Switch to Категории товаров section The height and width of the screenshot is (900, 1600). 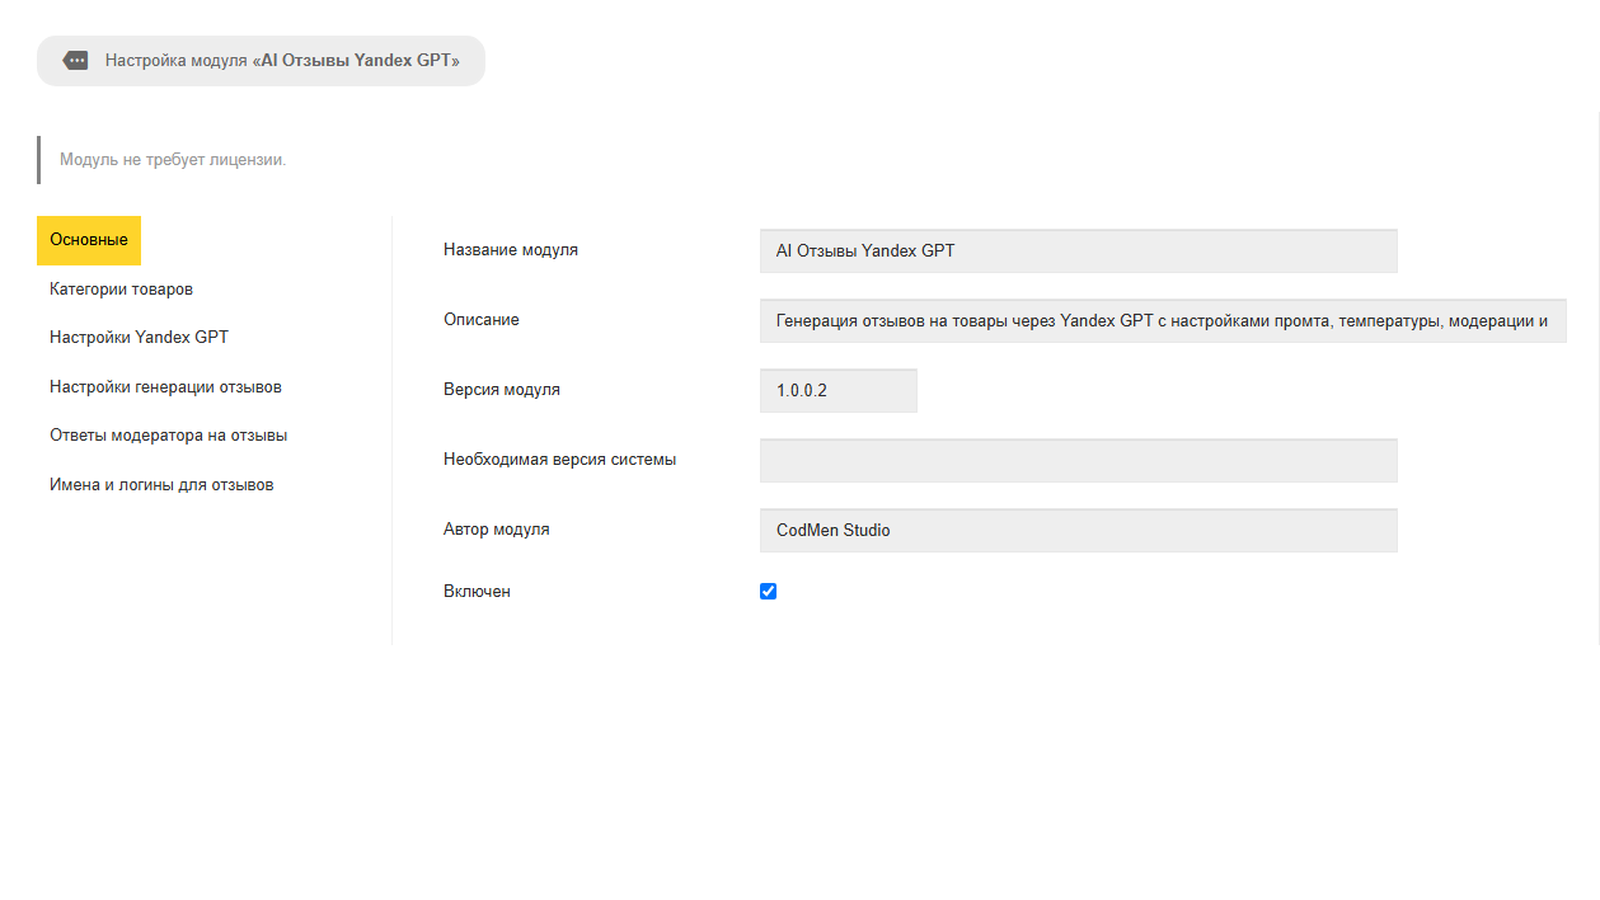click(121, 289)
